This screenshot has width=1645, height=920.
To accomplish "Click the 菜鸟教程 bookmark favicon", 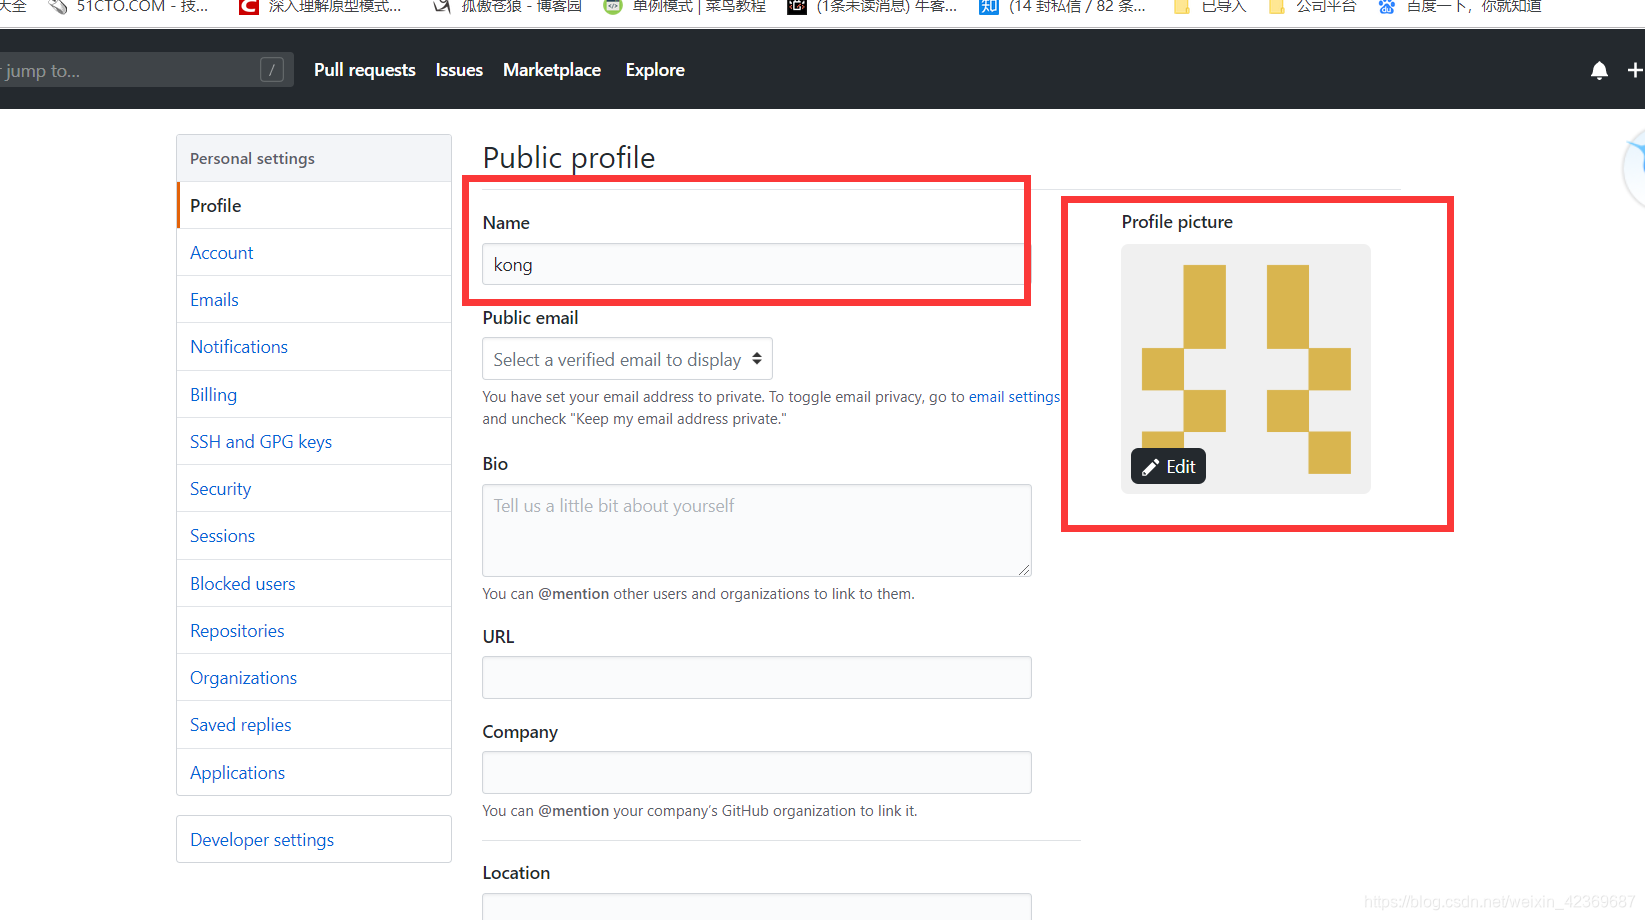I will click(x=611, y=8).
